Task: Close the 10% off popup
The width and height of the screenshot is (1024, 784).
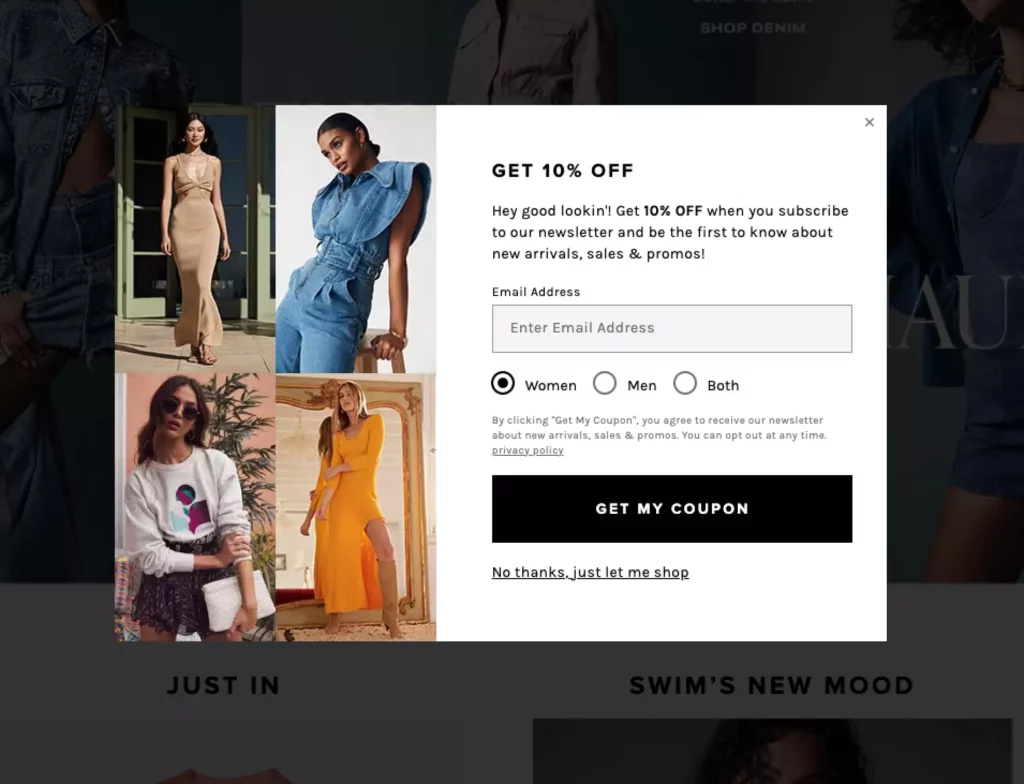Action: (x=869, y=122)
